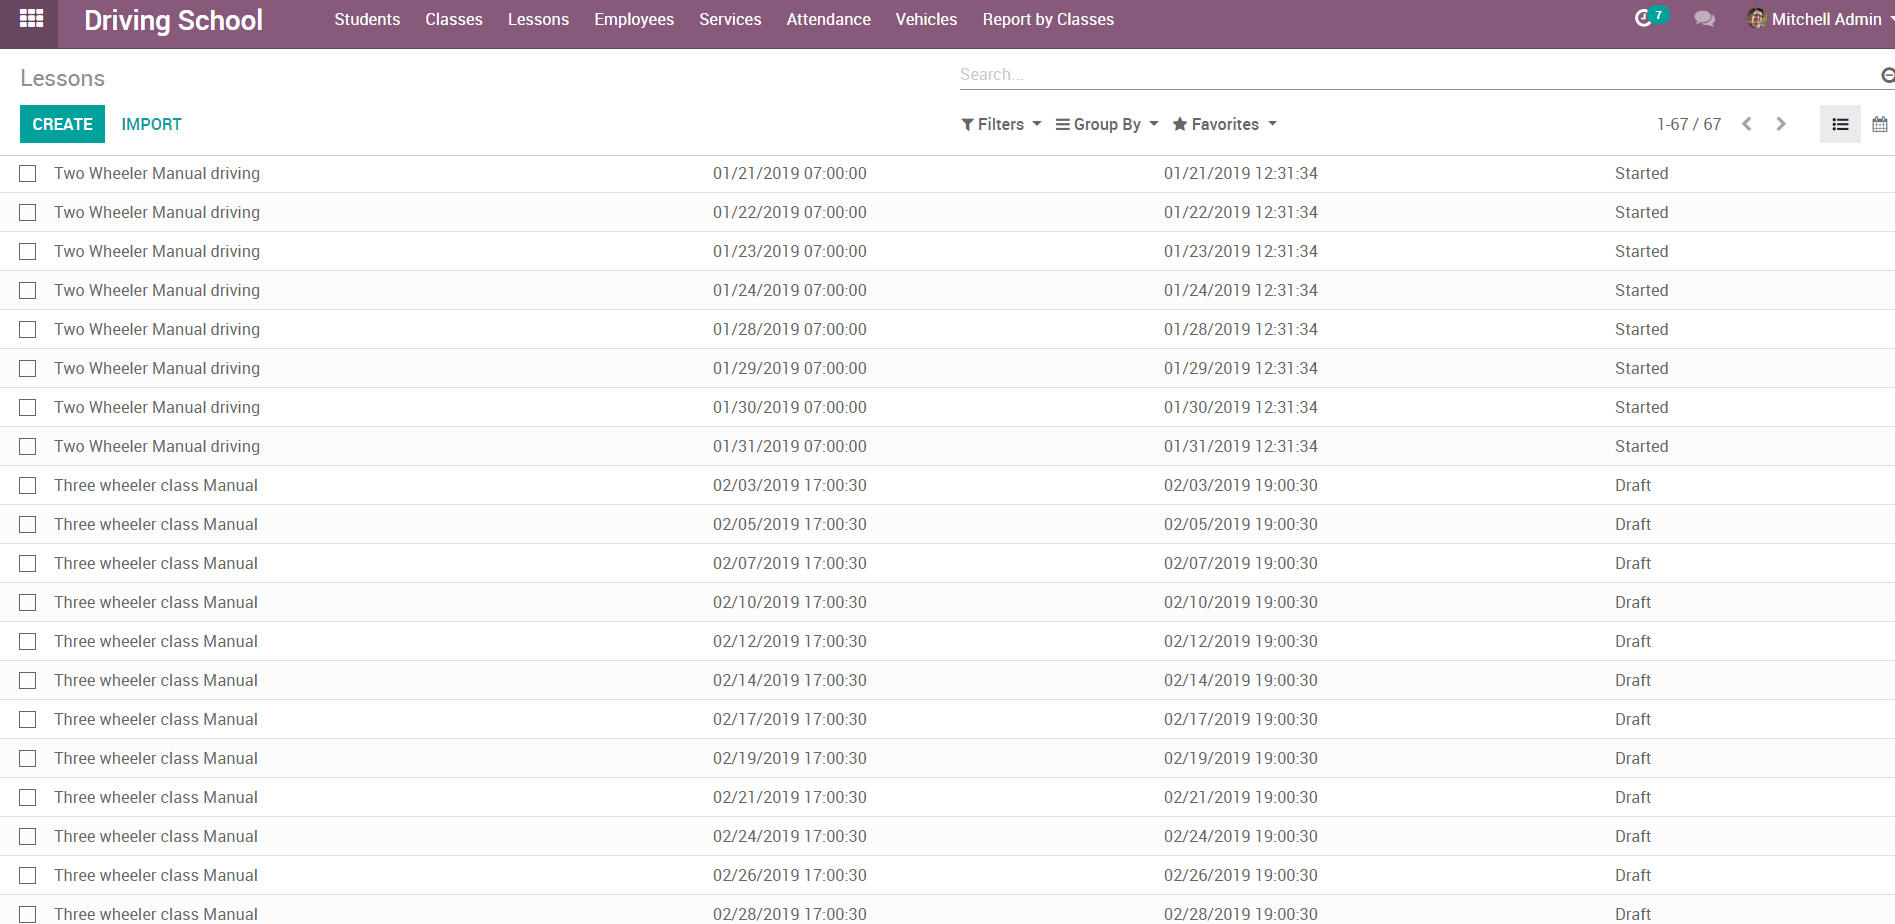Viewport: 1895px width, 924px height.
Task: Open the activities clock icon with badge
Action: 1643,19
